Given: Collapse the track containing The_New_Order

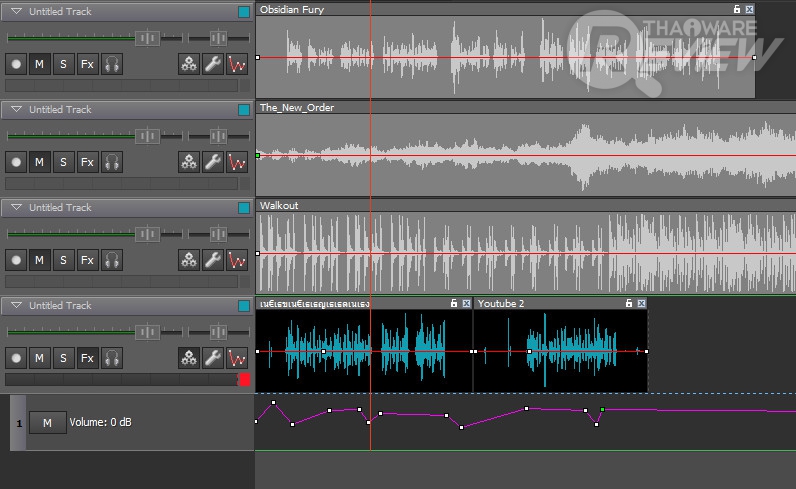Looking at the screenshot, I should coord(16,109).
